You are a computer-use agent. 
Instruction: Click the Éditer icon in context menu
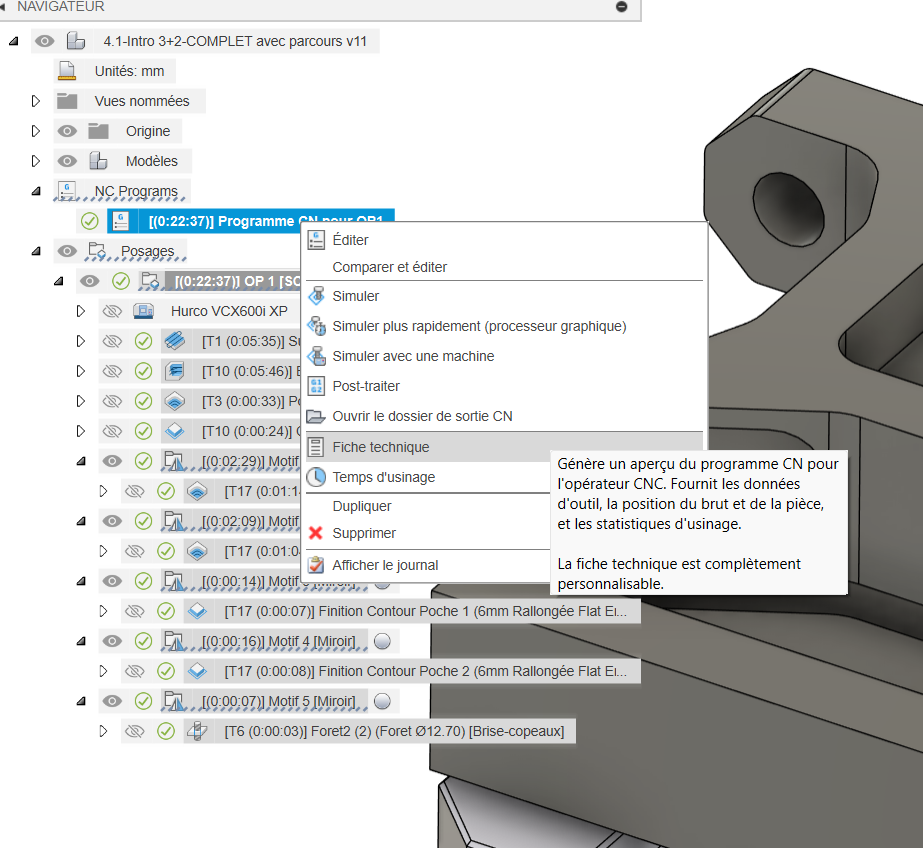316,240
